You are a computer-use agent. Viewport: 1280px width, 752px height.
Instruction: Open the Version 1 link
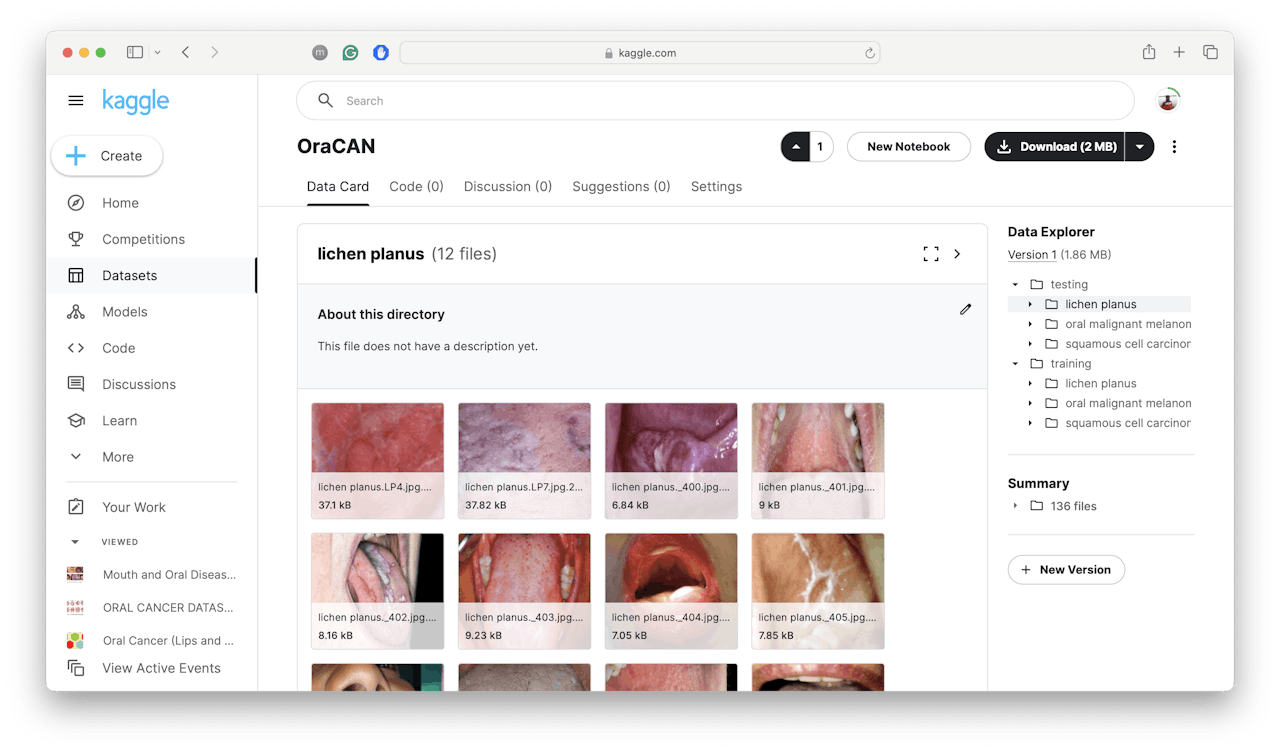tap(1030, 255)
